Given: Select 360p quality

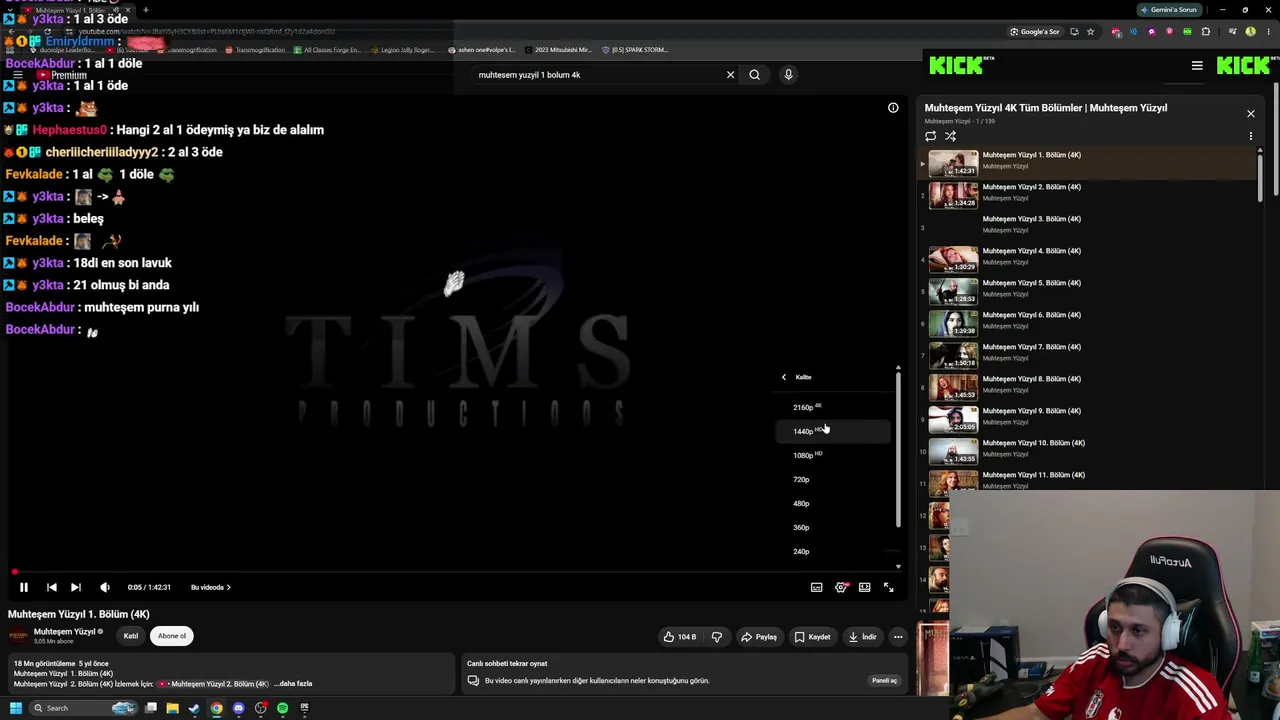Looking at the screenshot, I should tap(834, 527).
